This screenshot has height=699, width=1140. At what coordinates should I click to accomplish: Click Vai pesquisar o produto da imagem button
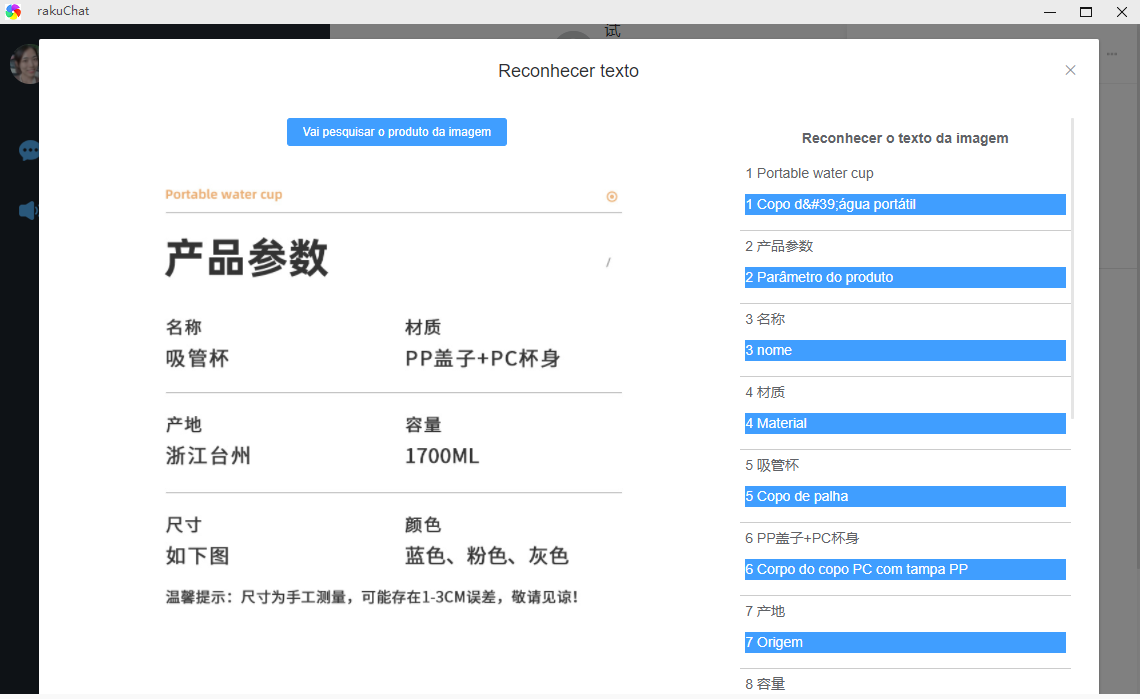pyautogui.click(x=397, y=132)
